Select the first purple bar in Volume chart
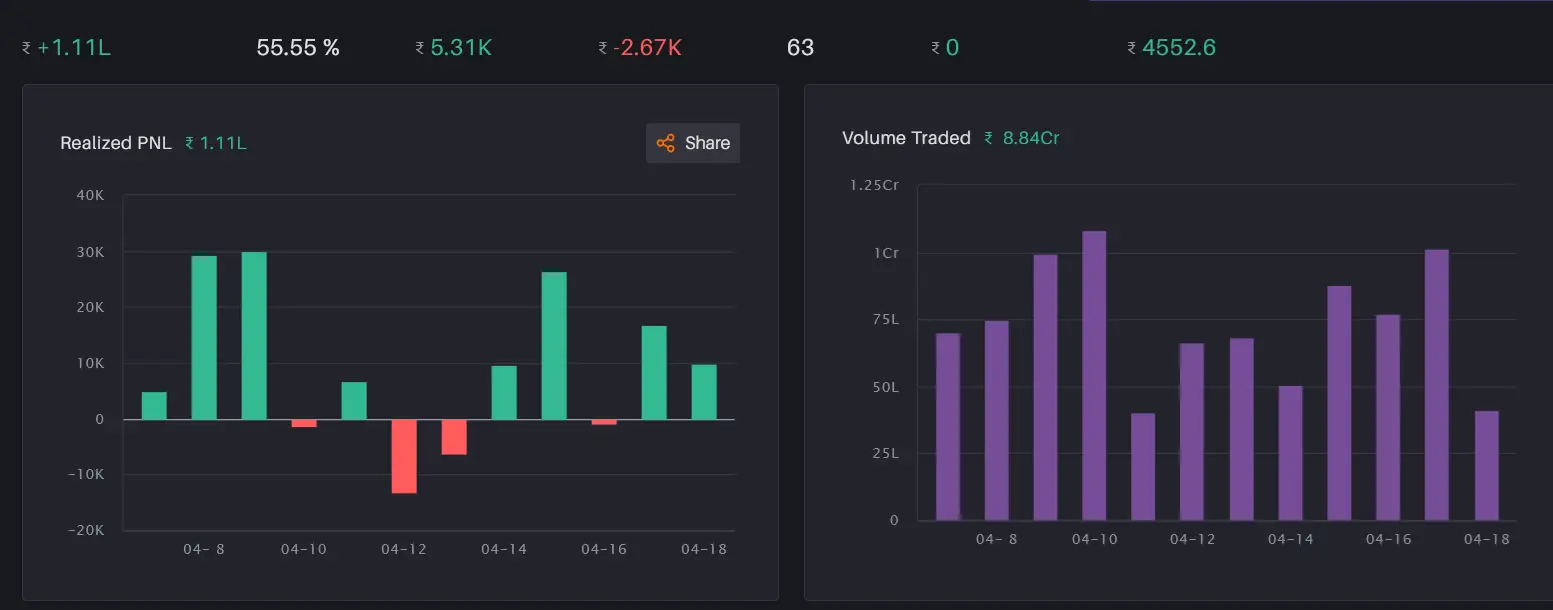This screenshot has height=610, width=1553. (947, 426)
